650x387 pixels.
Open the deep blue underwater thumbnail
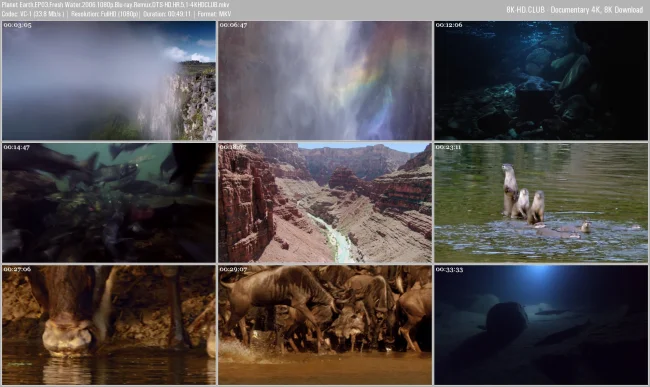[x=541, y=325]
